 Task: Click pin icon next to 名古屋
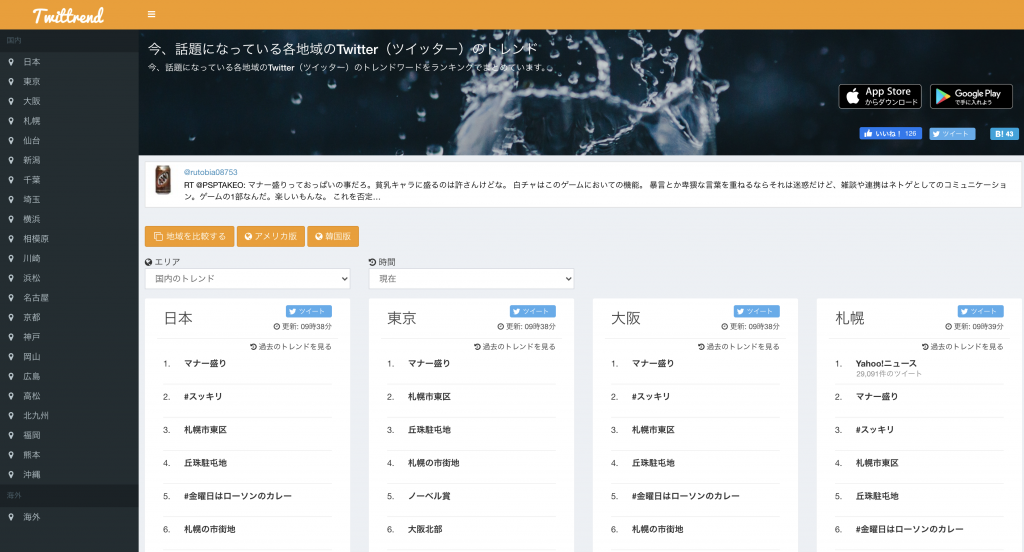pos(11,297)
